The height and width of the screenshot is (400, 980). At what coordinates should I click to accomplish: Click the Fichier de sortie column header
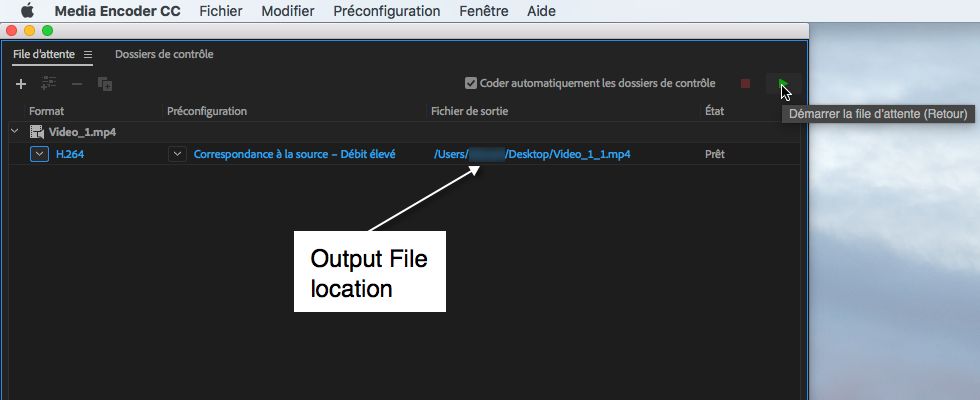[469, 111]
